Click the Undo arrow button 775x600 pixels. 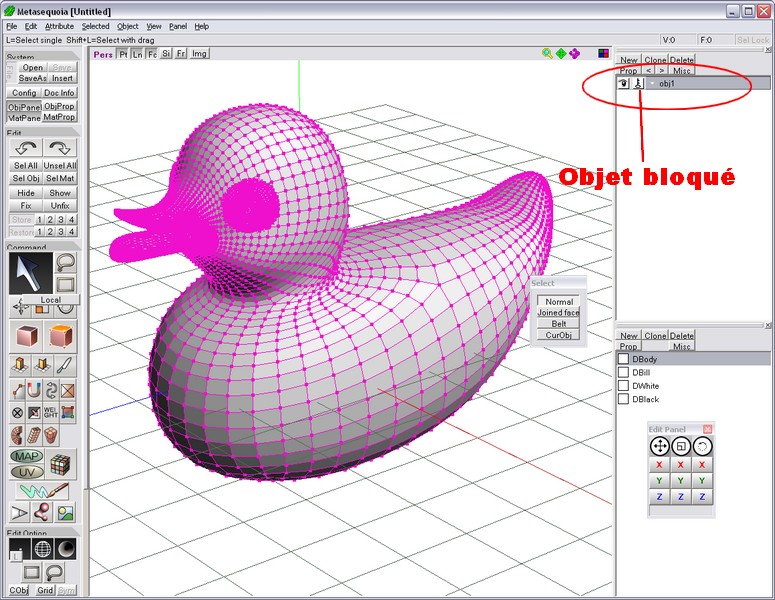[x=25, y=148]
